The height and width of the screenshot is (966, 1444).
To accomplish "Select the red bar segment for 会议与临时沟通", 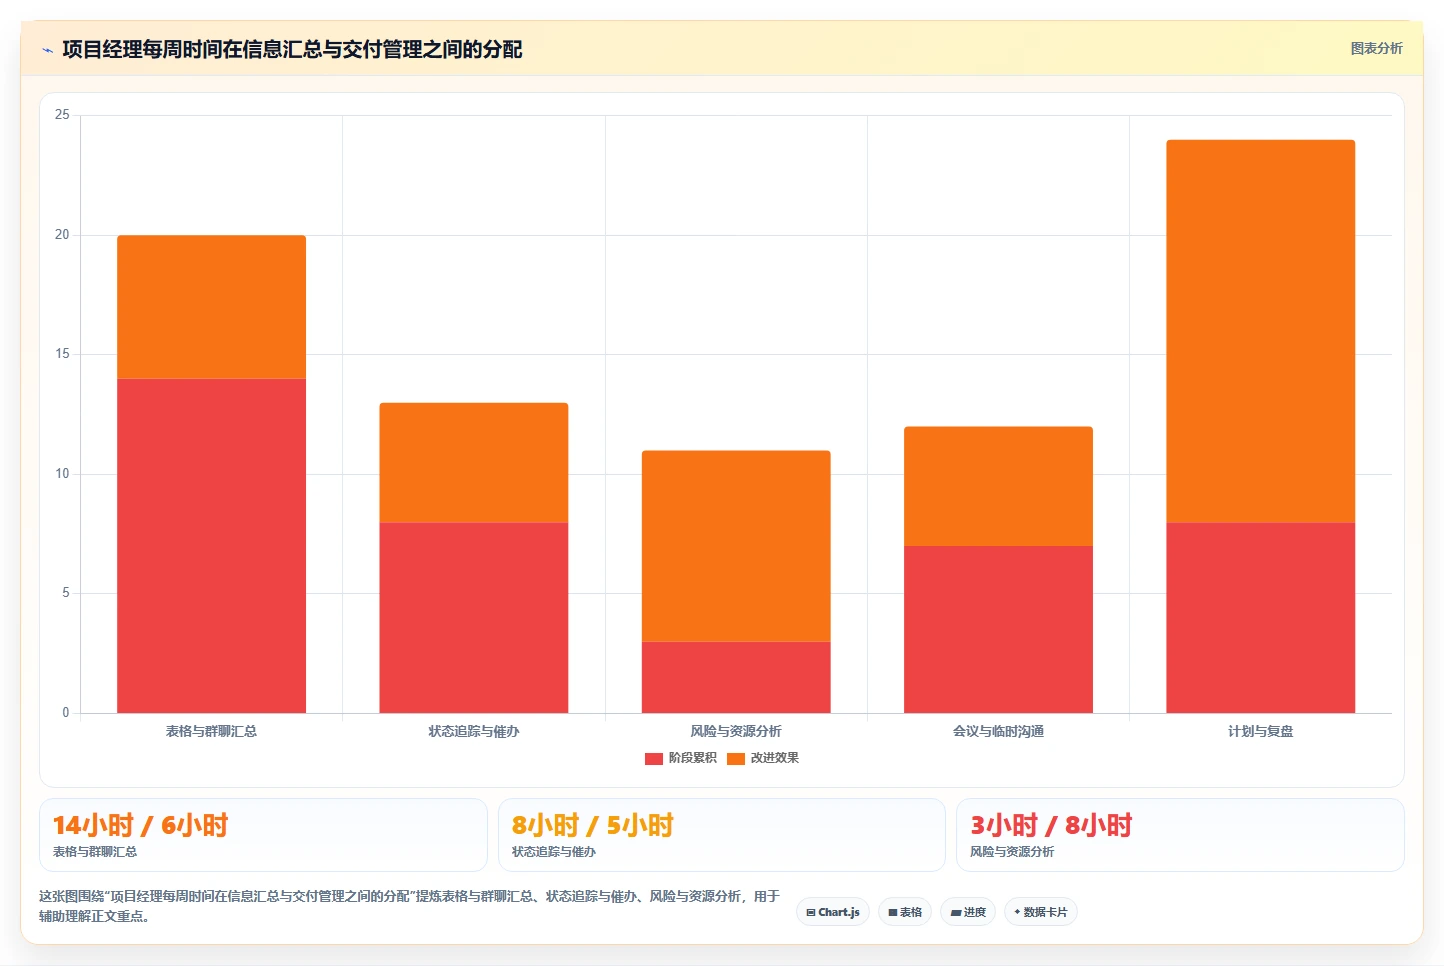I will coord(998,630).
